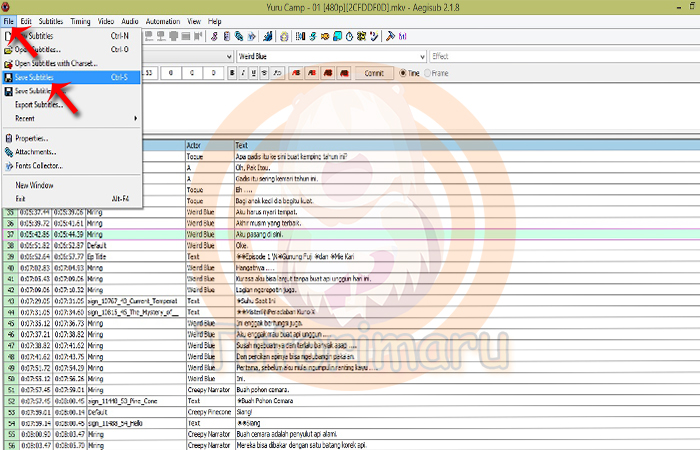Expand the Recent submenu in File menu

click(x=71, y=118)
